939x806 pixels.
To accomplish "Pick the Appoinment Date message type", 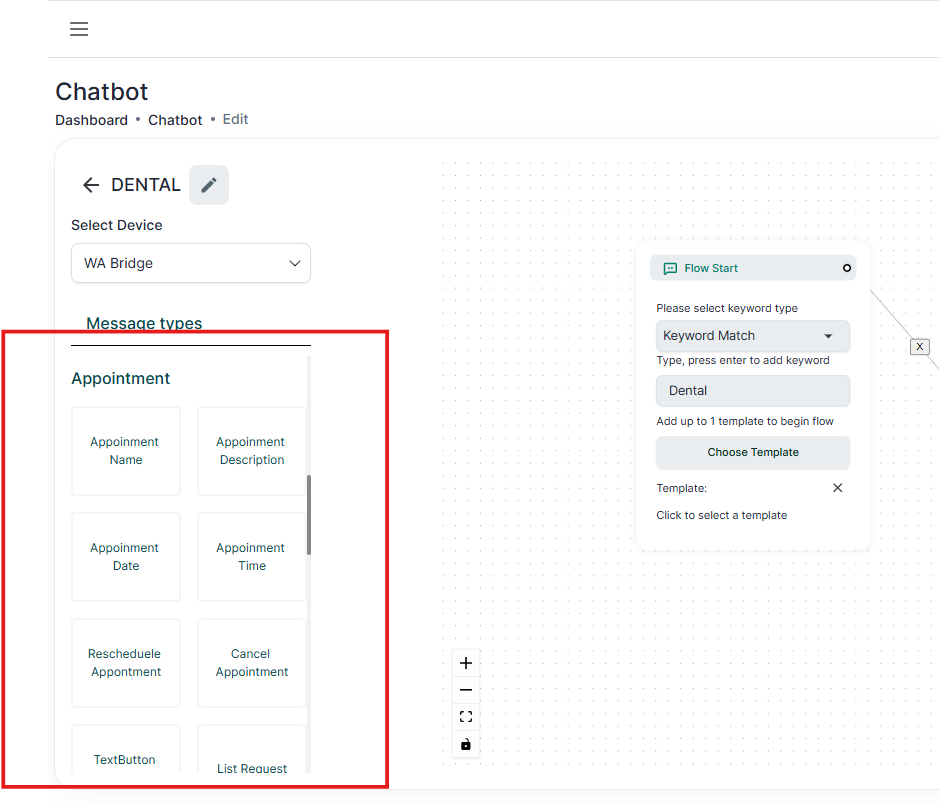I will pos(126,557).
